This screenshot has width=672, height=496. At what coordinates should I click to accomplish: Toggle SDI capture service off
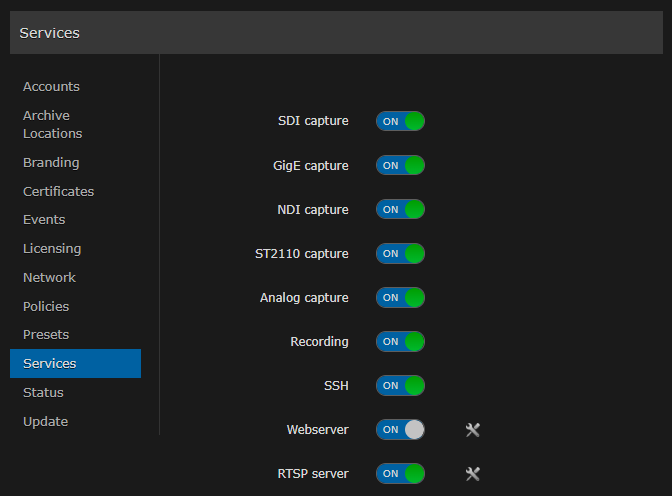point(400,121)
